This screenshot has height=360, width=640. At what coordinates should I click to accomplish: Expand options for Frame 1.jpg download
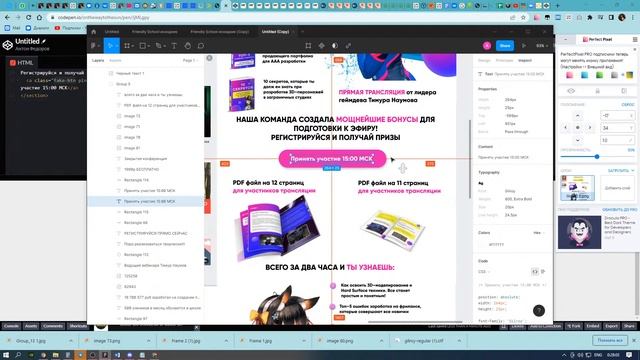[304, 340]
